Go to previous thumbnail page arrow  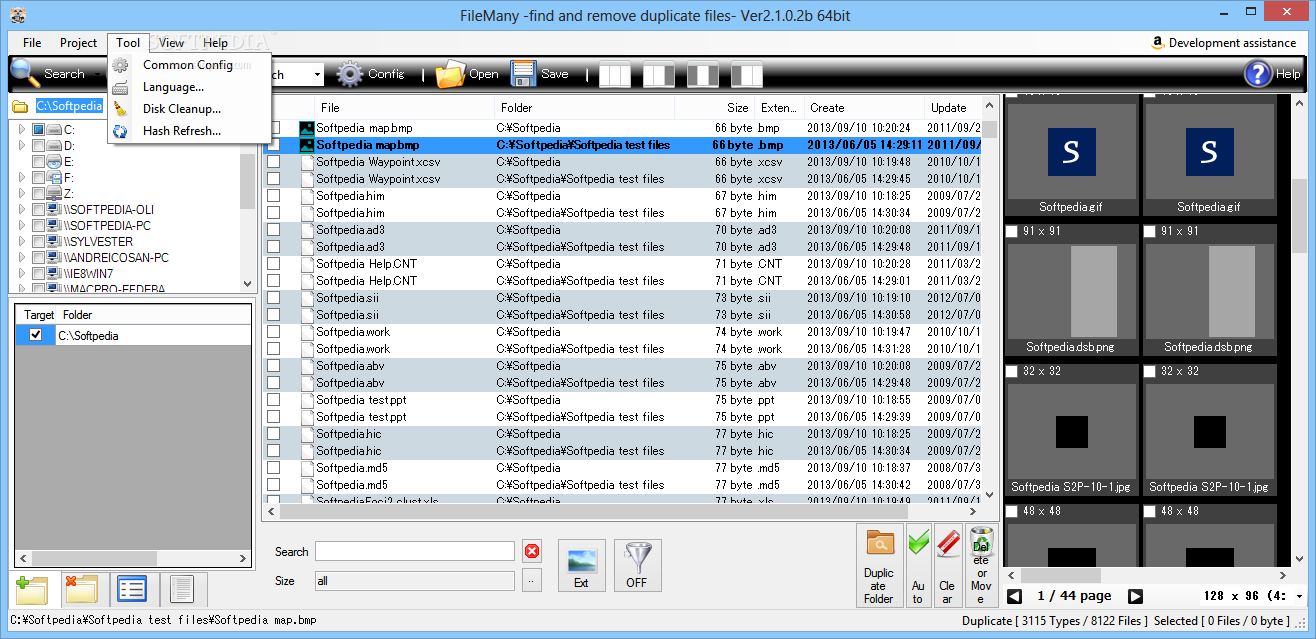tap(1014, 596)
